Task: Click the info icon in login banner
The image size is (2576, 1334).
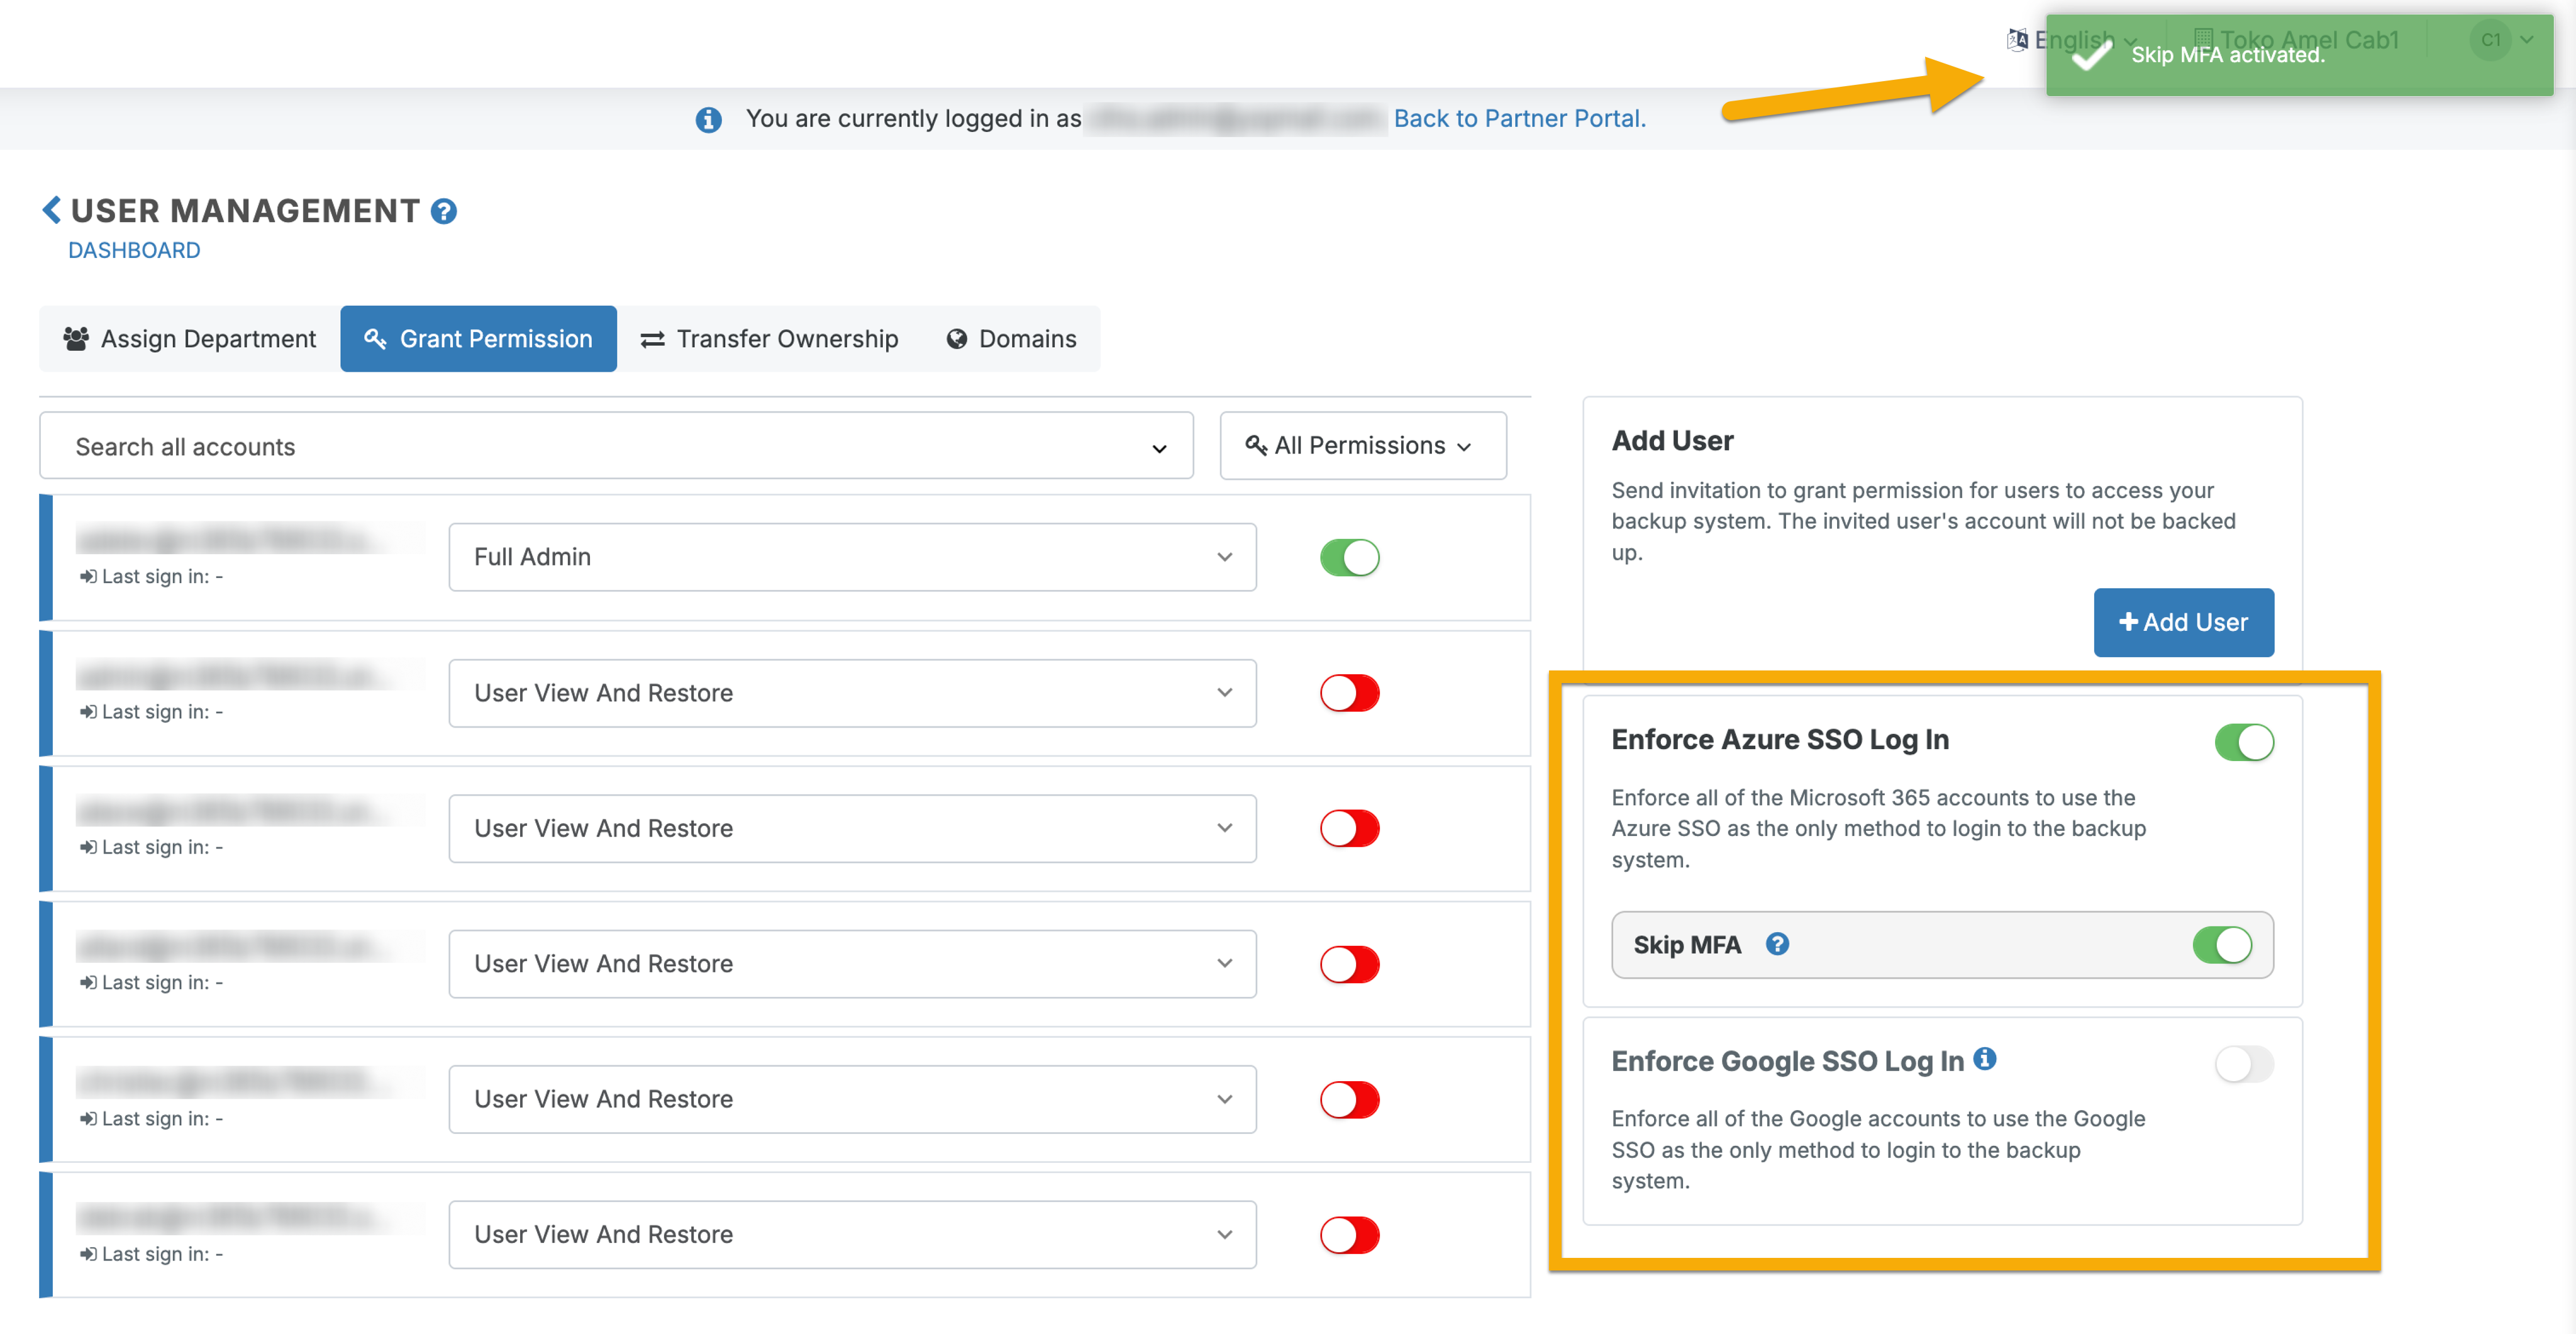Action: (x=708, y=120)
